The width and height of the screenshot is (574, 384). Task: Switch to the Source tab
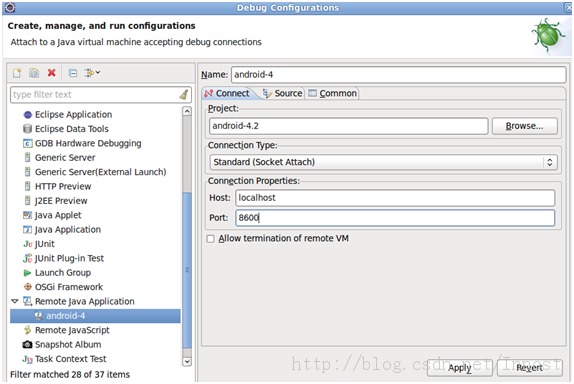coord(283,93)
